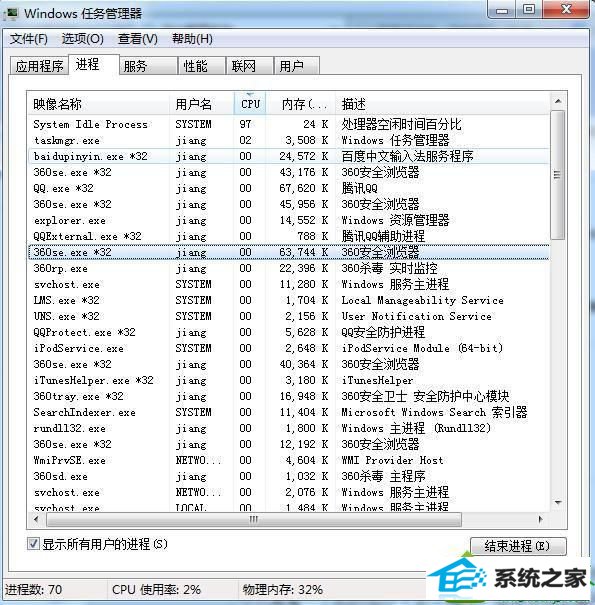The height and width of the screenshot is (605, 595).
Task: Click the 45,956 K memory cell
Action: pos(304,204)
